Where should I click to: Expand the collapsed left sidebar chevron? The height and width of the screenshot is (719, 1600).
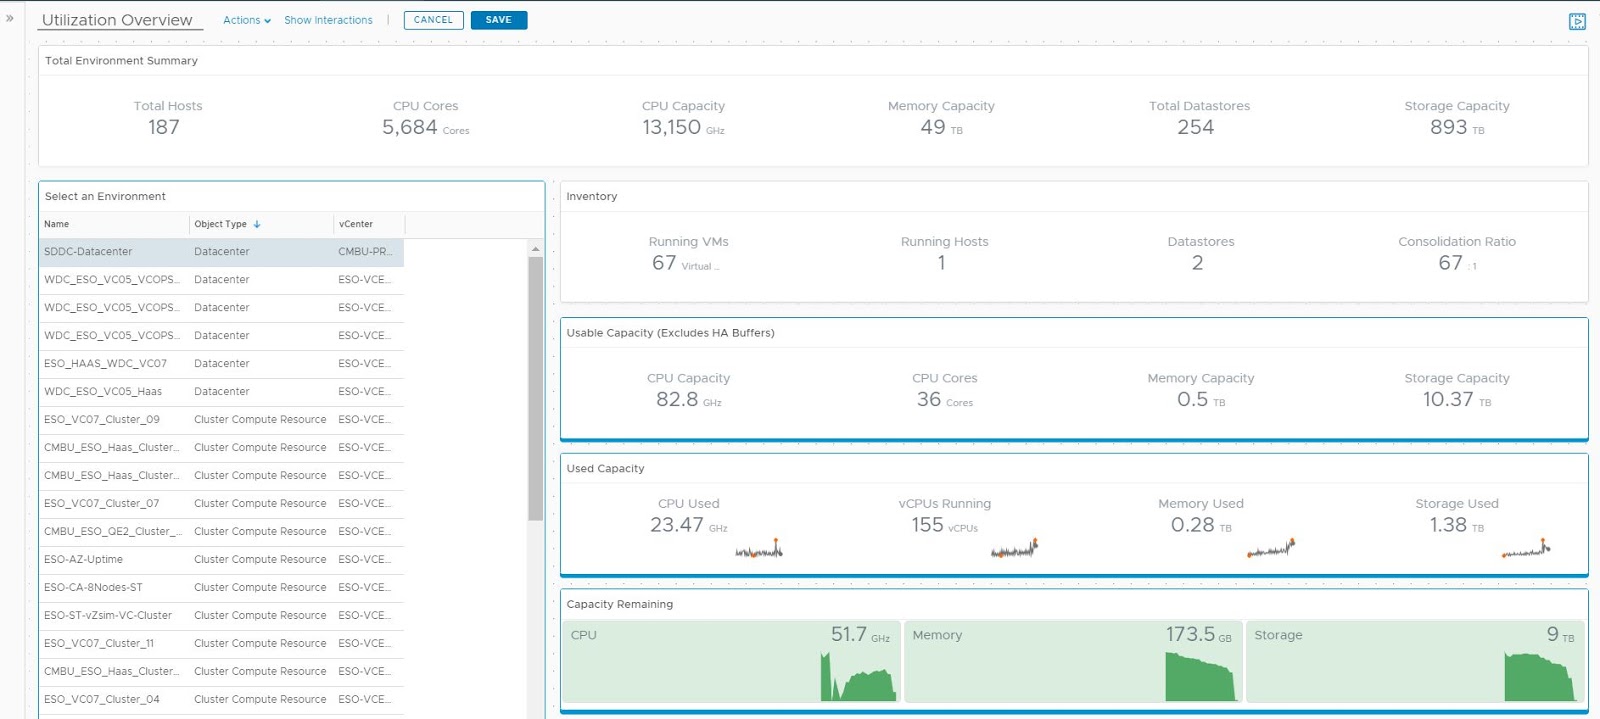(10, 18)
